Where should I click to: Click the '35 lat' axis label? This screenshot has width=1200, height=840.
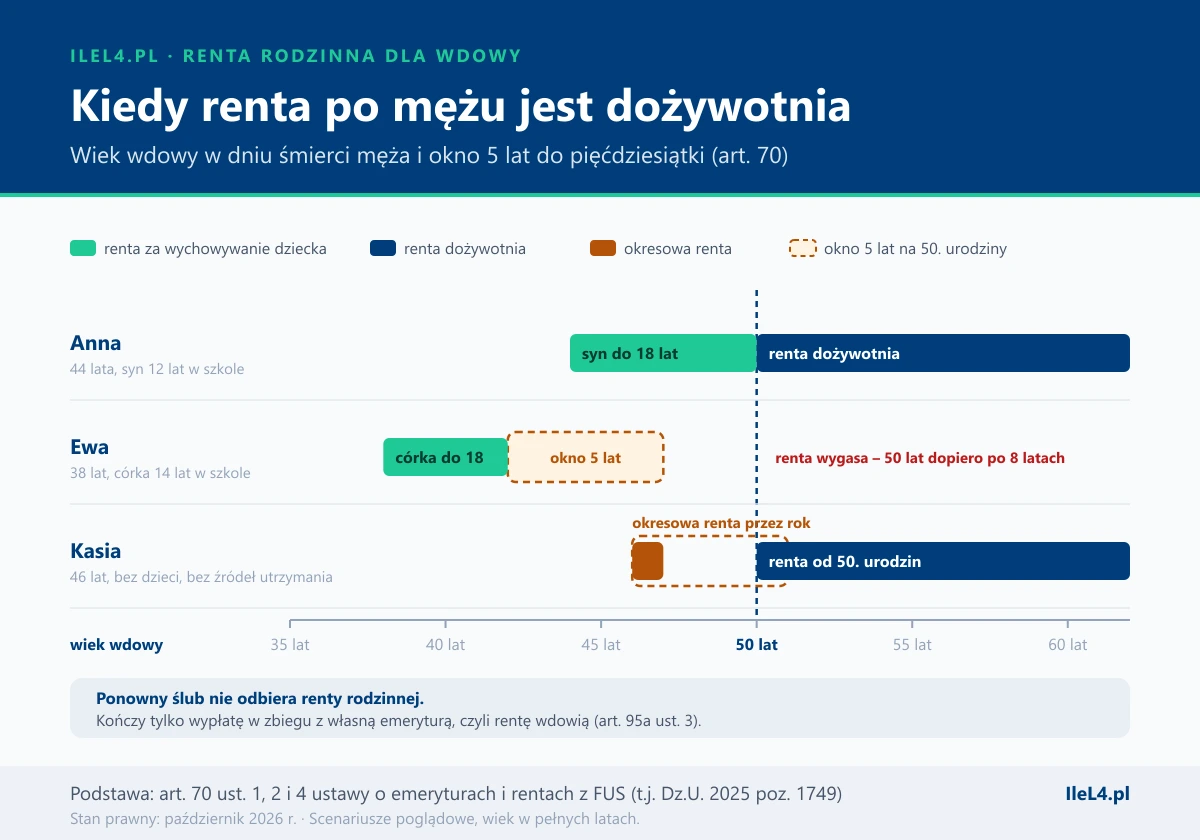pyautogui.click(x=290, y=645)
